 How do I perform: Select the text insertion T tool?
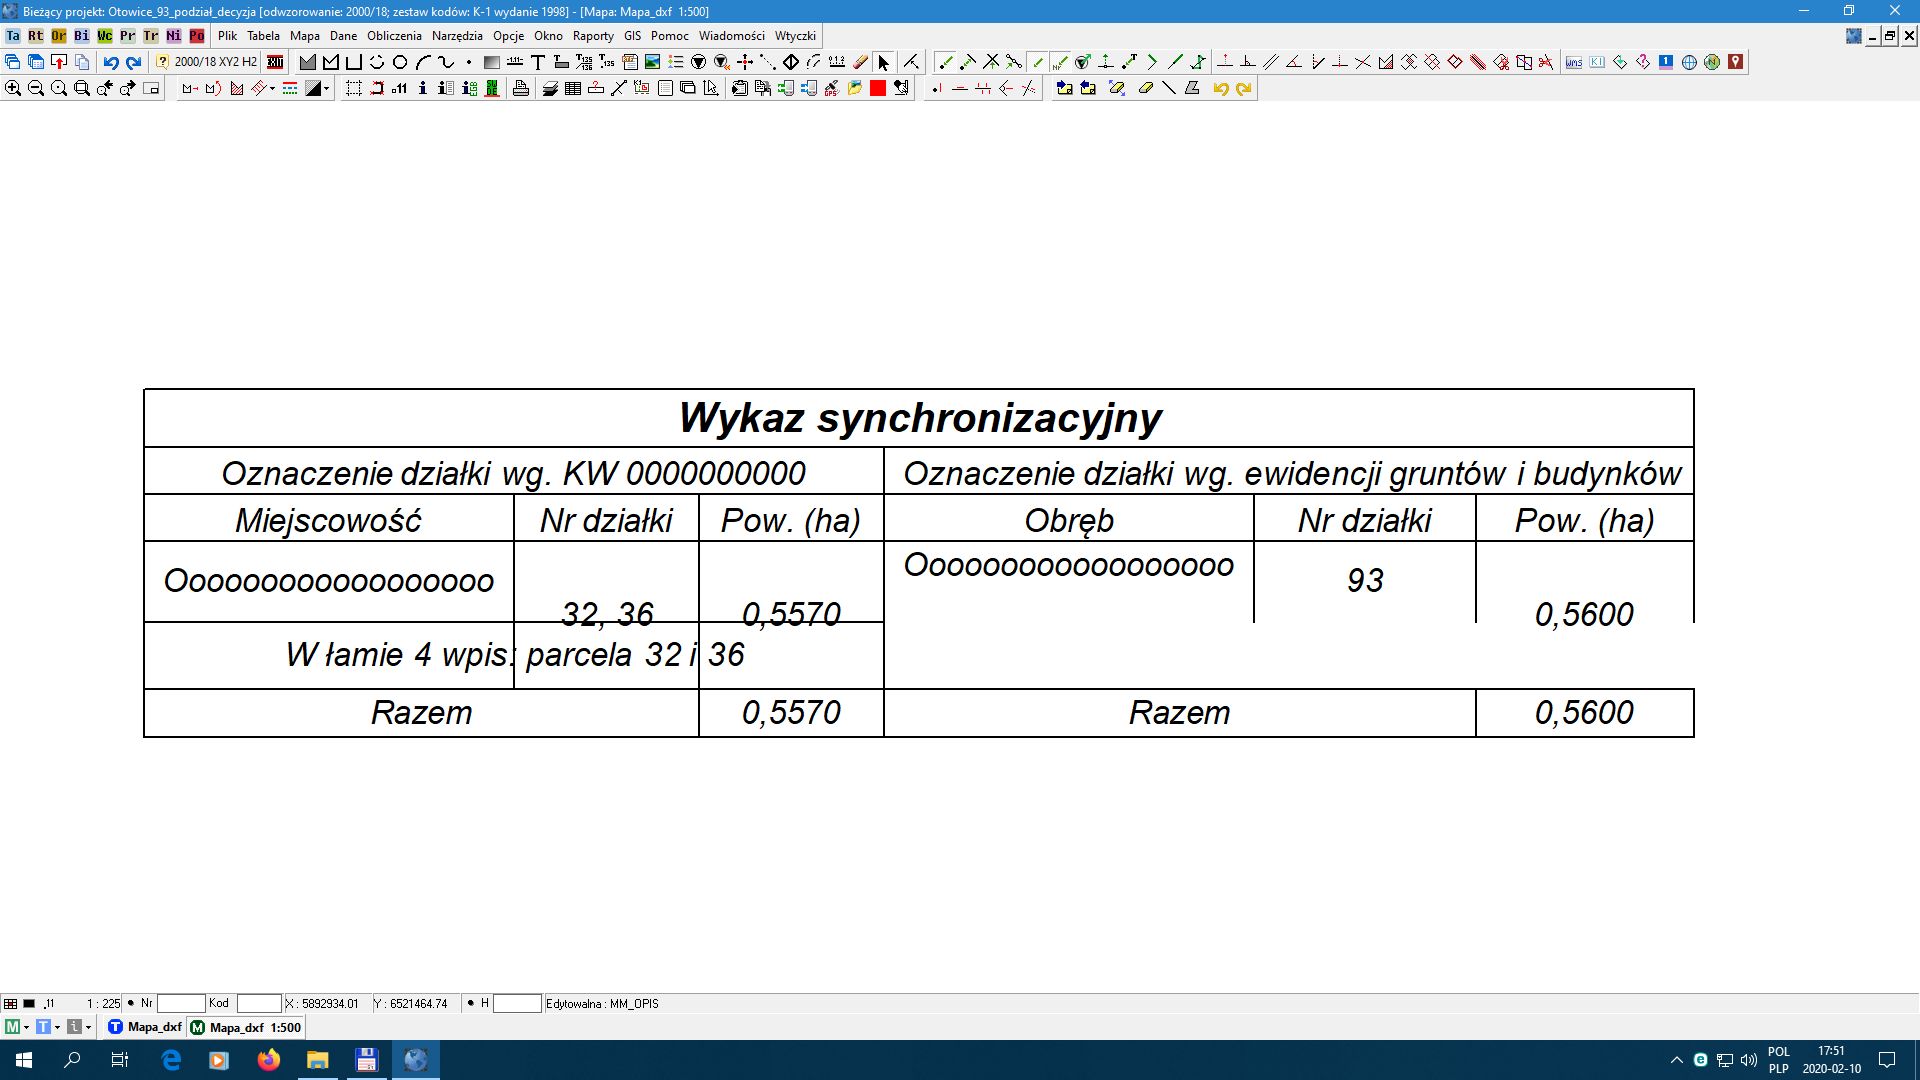[x=538, y=62]
